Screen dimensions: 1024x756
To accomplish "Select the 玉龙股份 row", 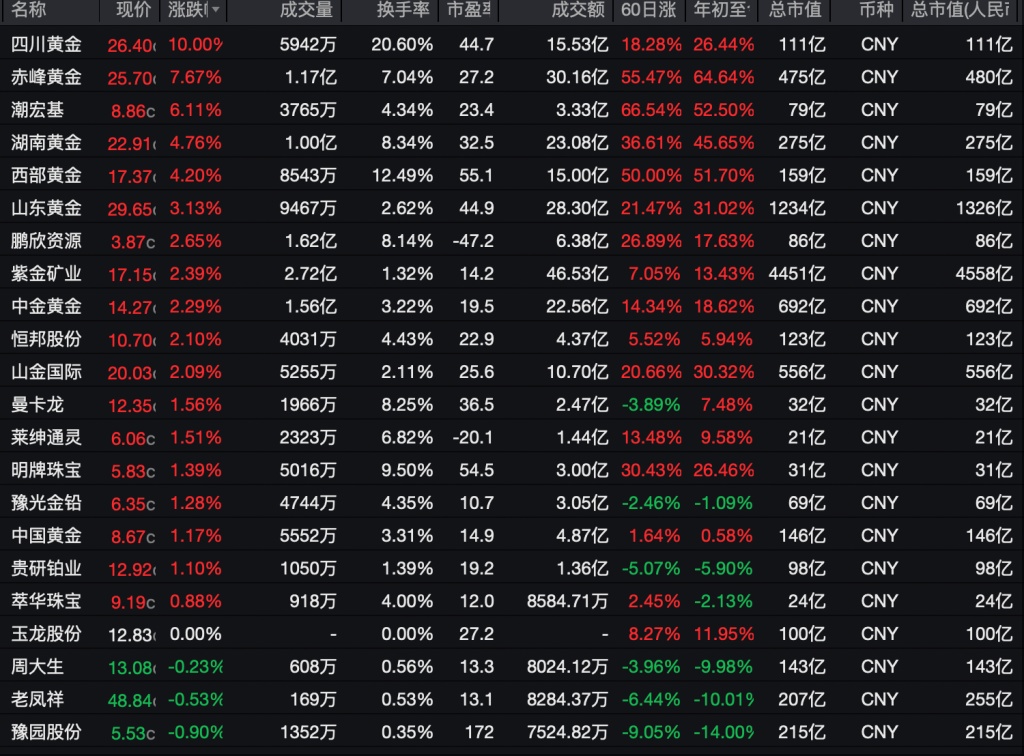I will click(512, 634).
